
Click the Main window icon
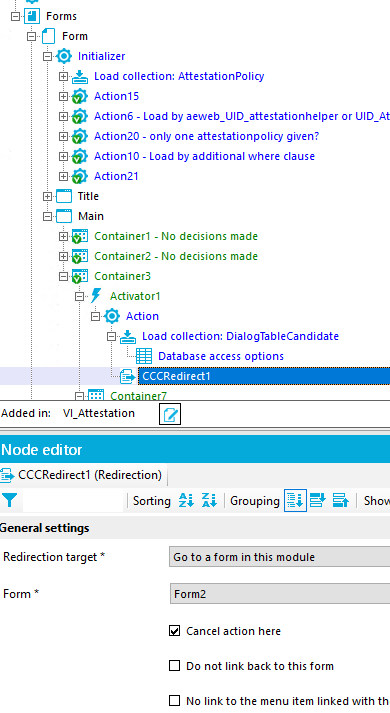[64, 216]
